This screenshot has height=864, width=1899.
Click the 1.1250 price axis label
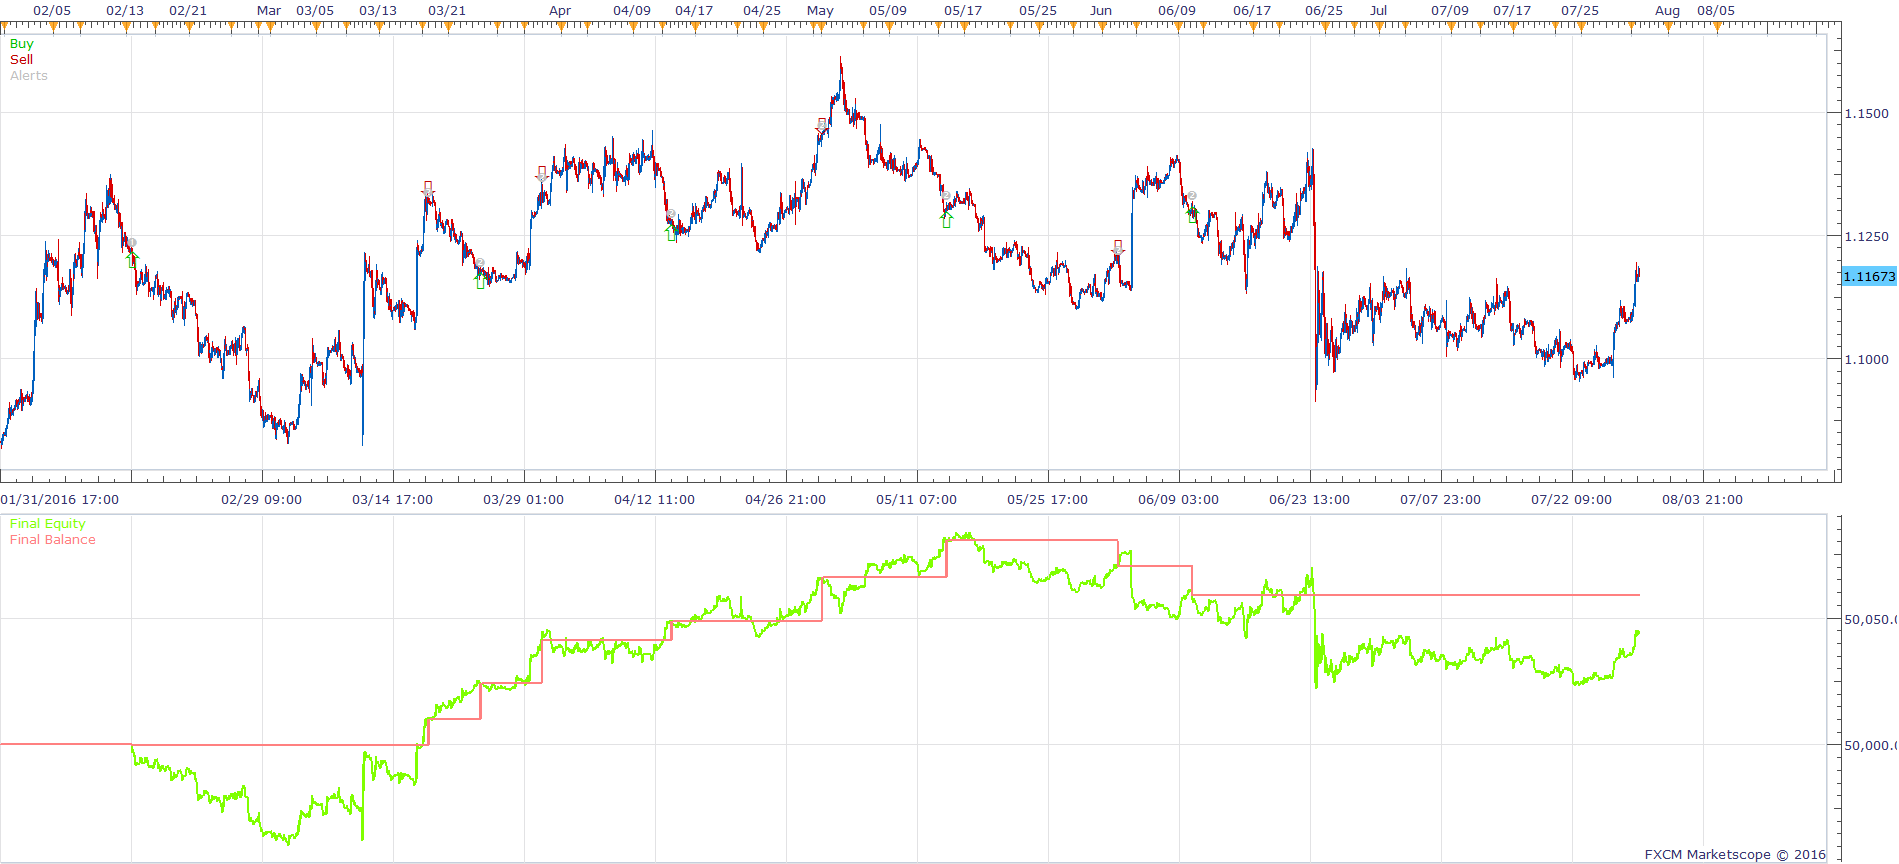tap(1867, 236)
